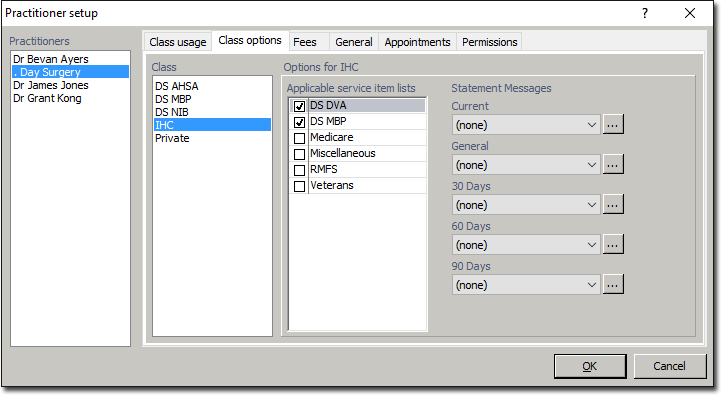Uncheck the DS MBP service item checkbox
Screen dimensions: 721x395
point(299,122)
